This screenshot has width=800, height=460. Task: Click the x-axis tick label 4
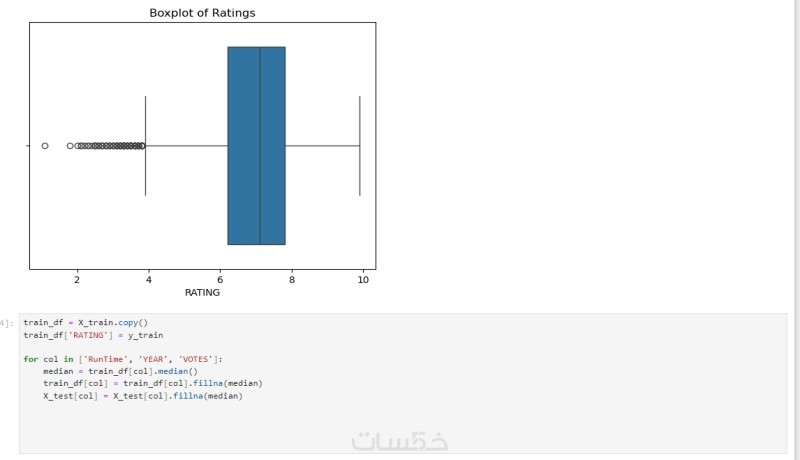149,280
